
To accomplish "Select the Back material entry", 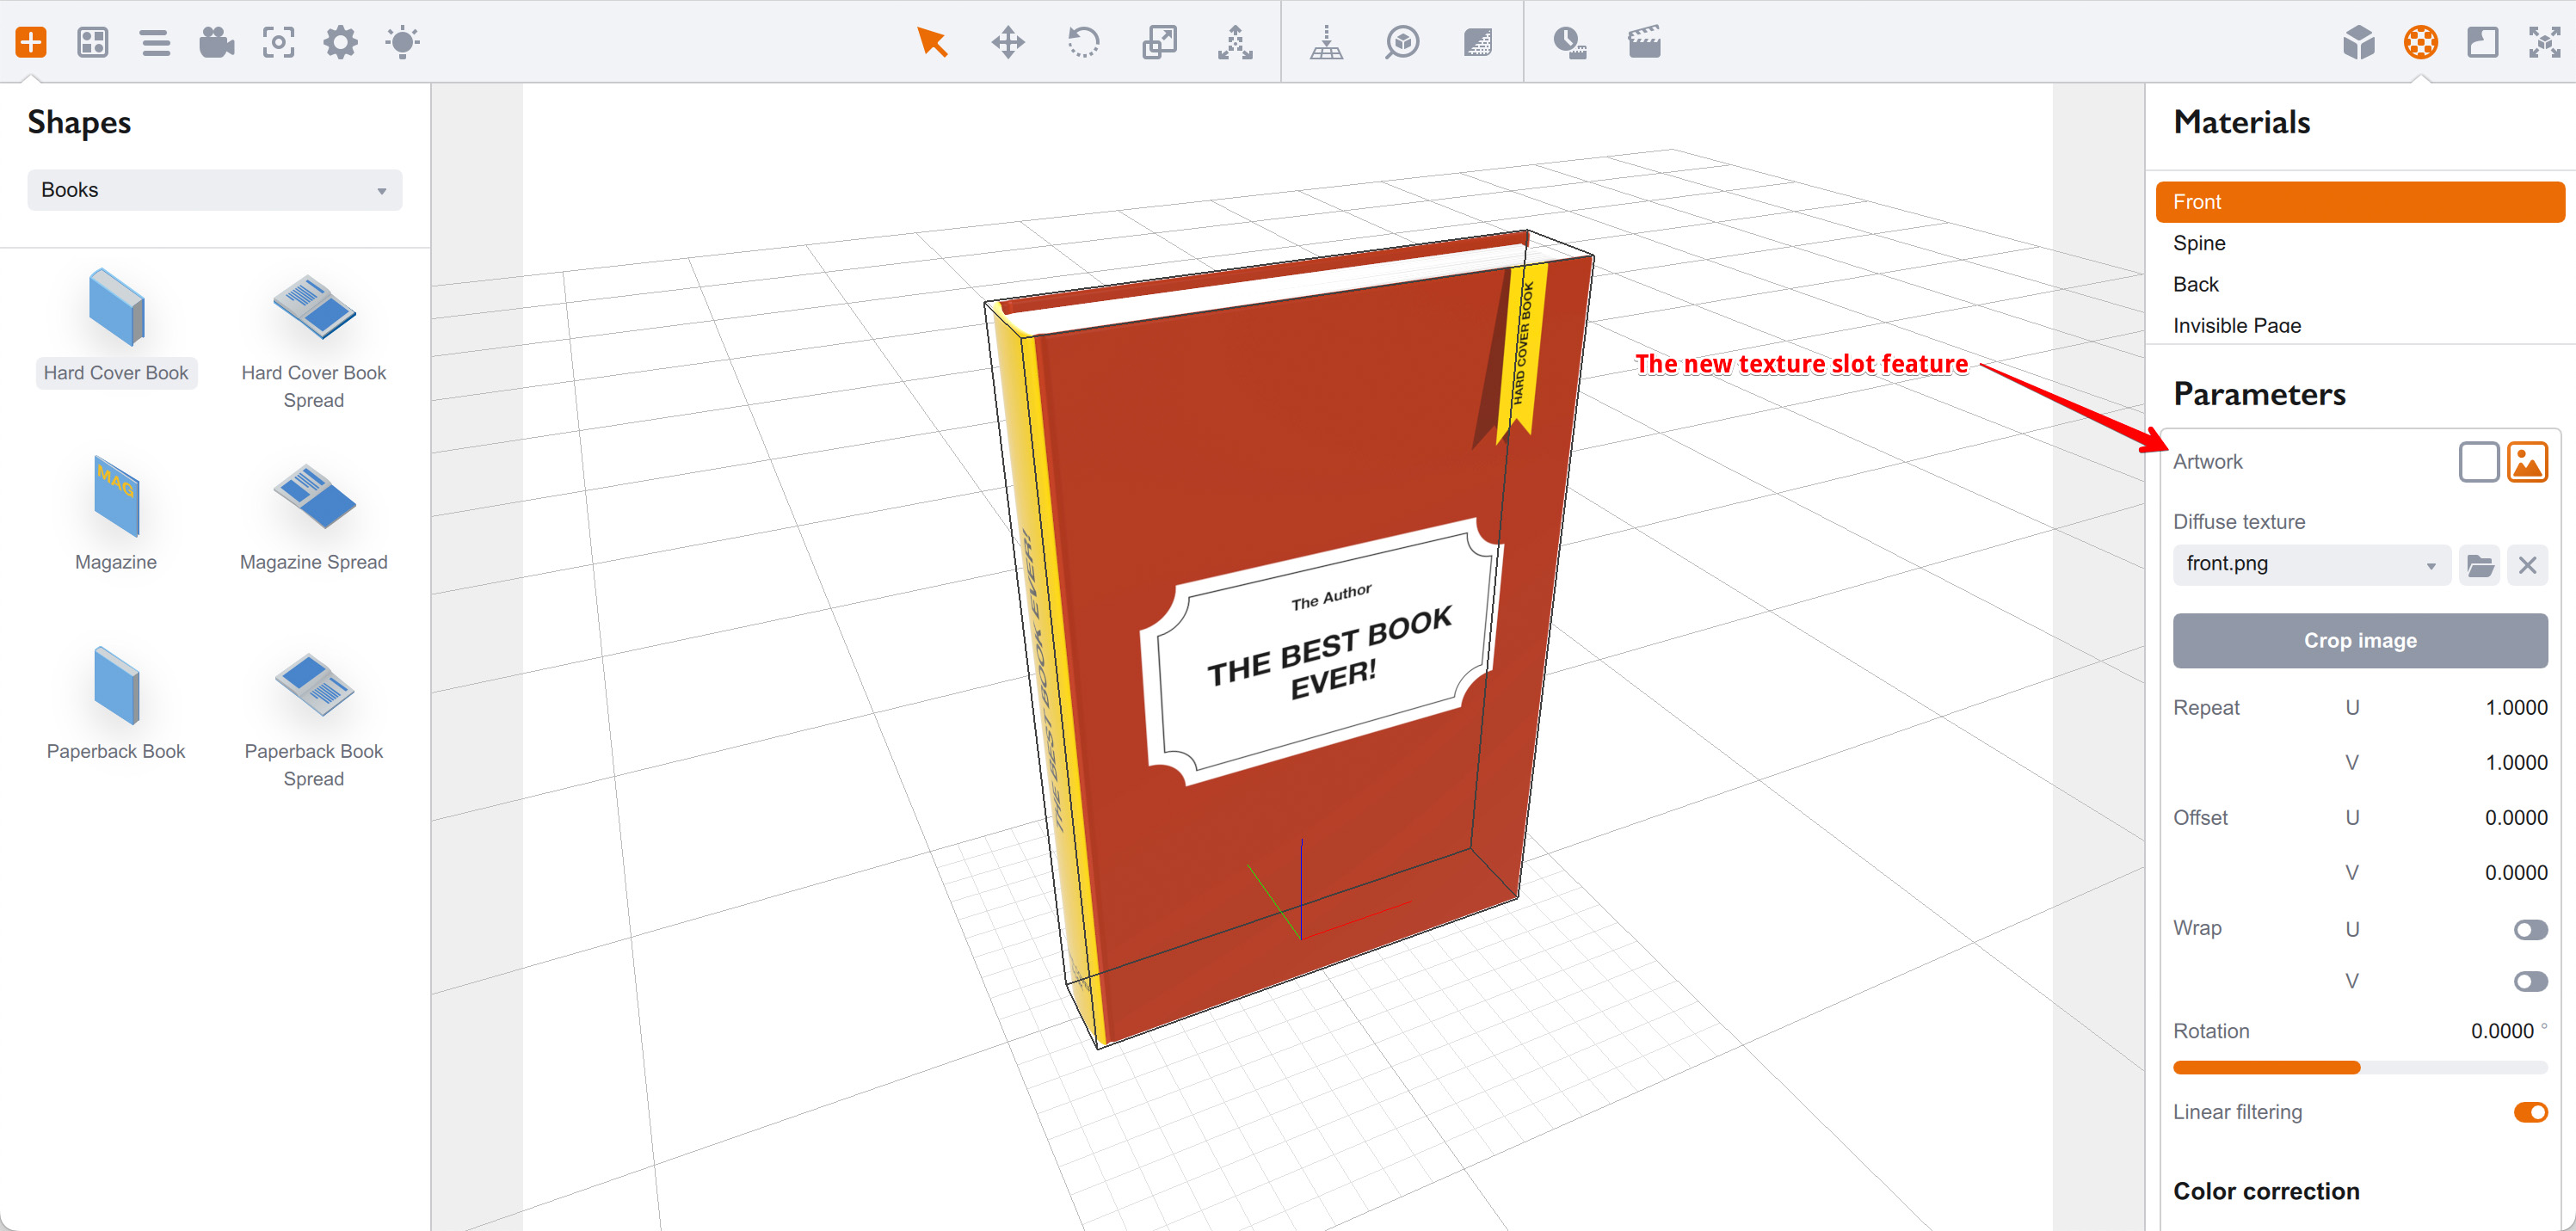I will click(2196, 284).
